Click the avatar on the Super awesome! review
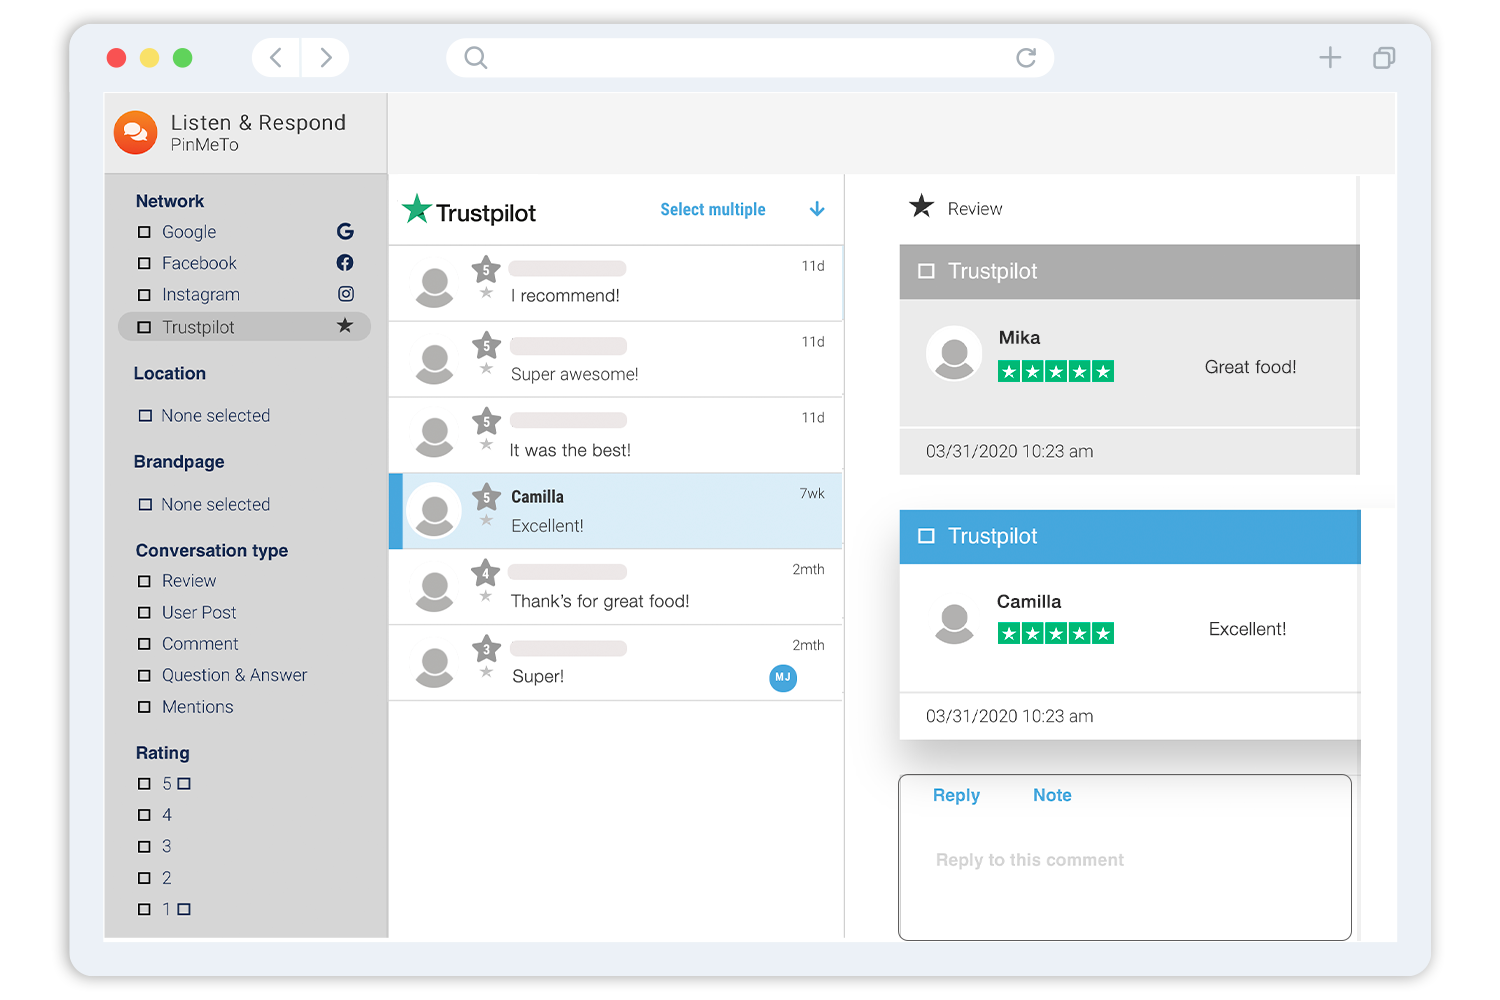This screenshot has width=1500, height=1000. [434, 364]
